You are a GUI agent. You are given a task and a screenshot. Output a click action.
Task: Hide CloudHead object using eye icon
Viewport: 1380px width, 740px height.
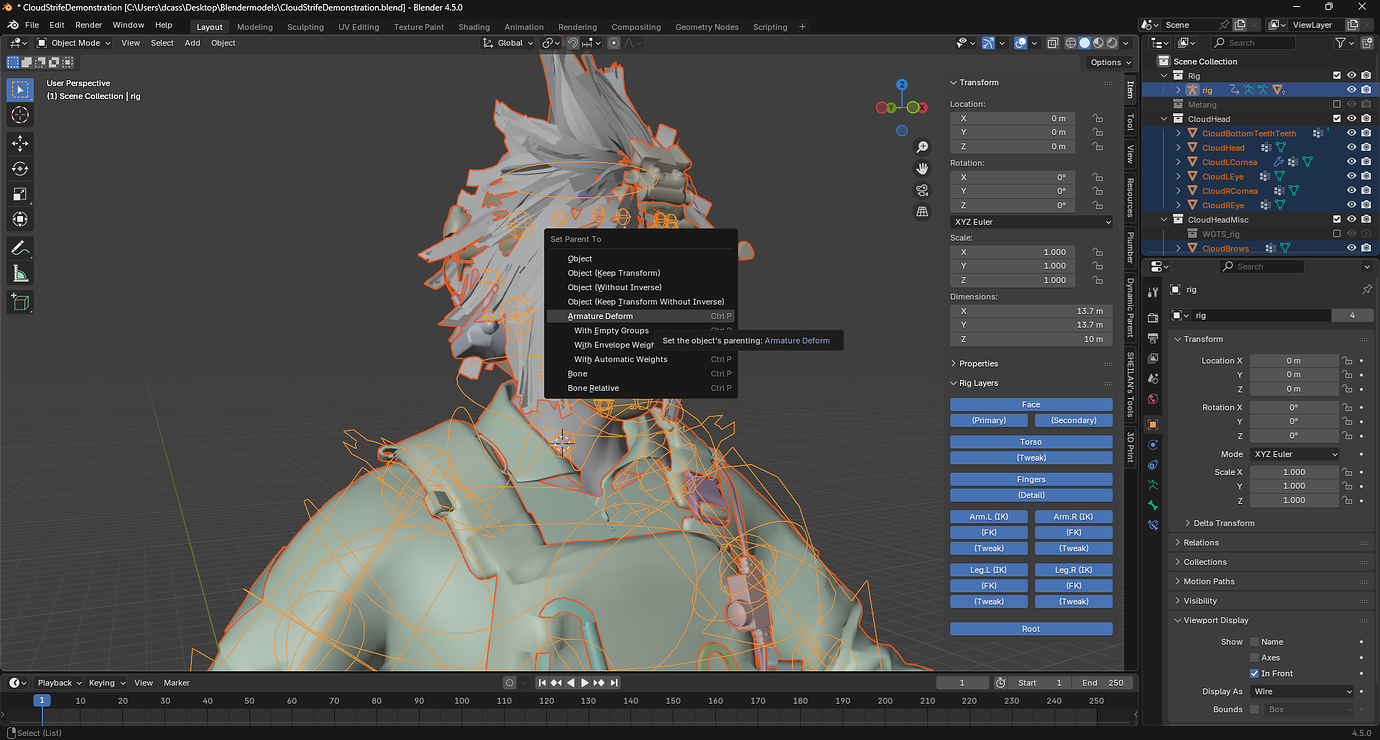coord(1351,148)
